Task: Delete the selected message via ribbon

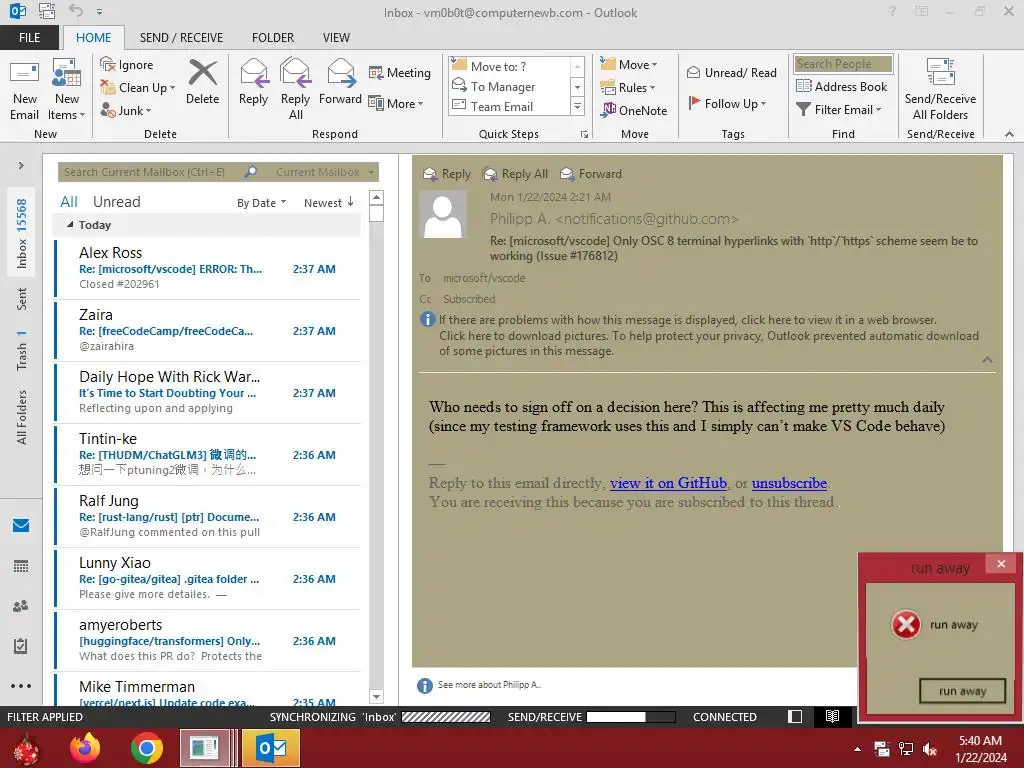Action: [x=202, y=82]
